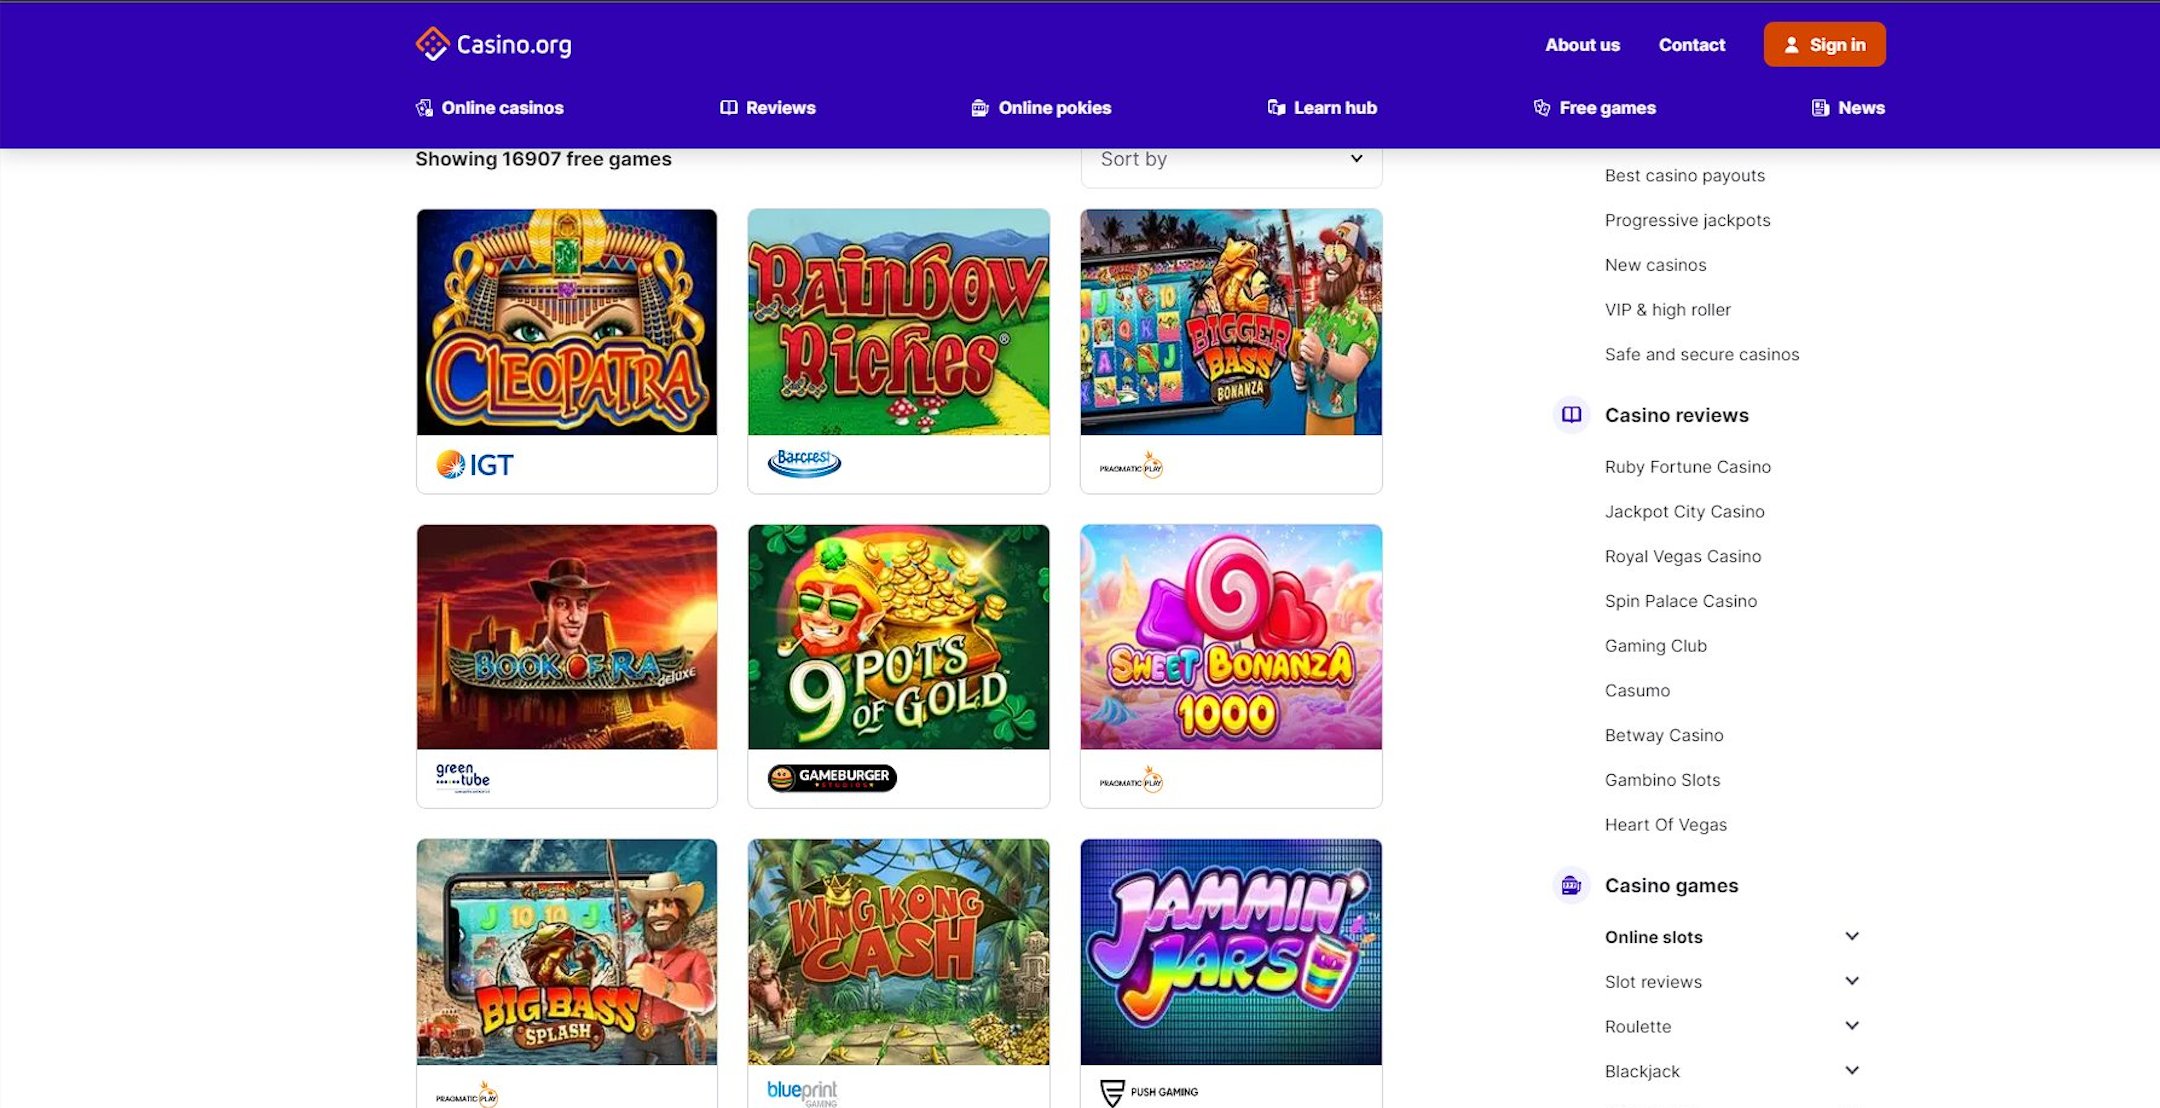
Task: Click the Online pokies slot icon
Action: click(x=980, y=108)
